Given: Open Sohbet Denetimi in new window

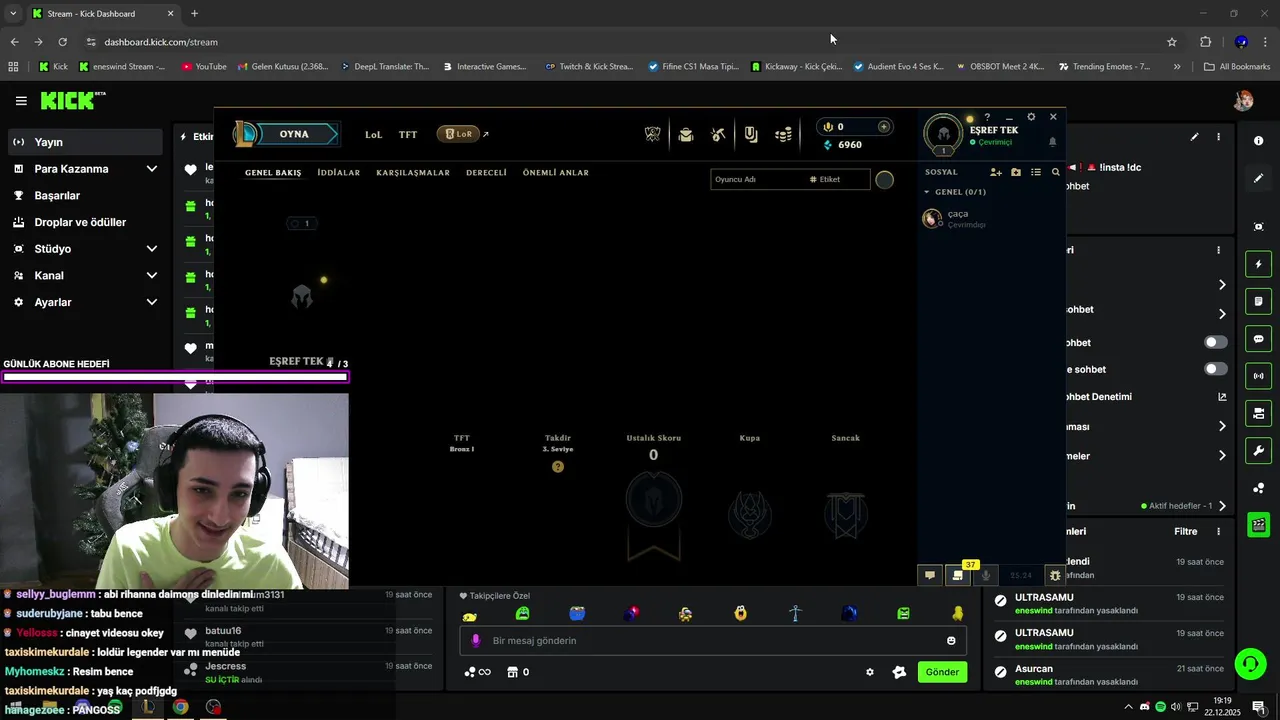Looking at the screenshot, I should coord(1221,397).
